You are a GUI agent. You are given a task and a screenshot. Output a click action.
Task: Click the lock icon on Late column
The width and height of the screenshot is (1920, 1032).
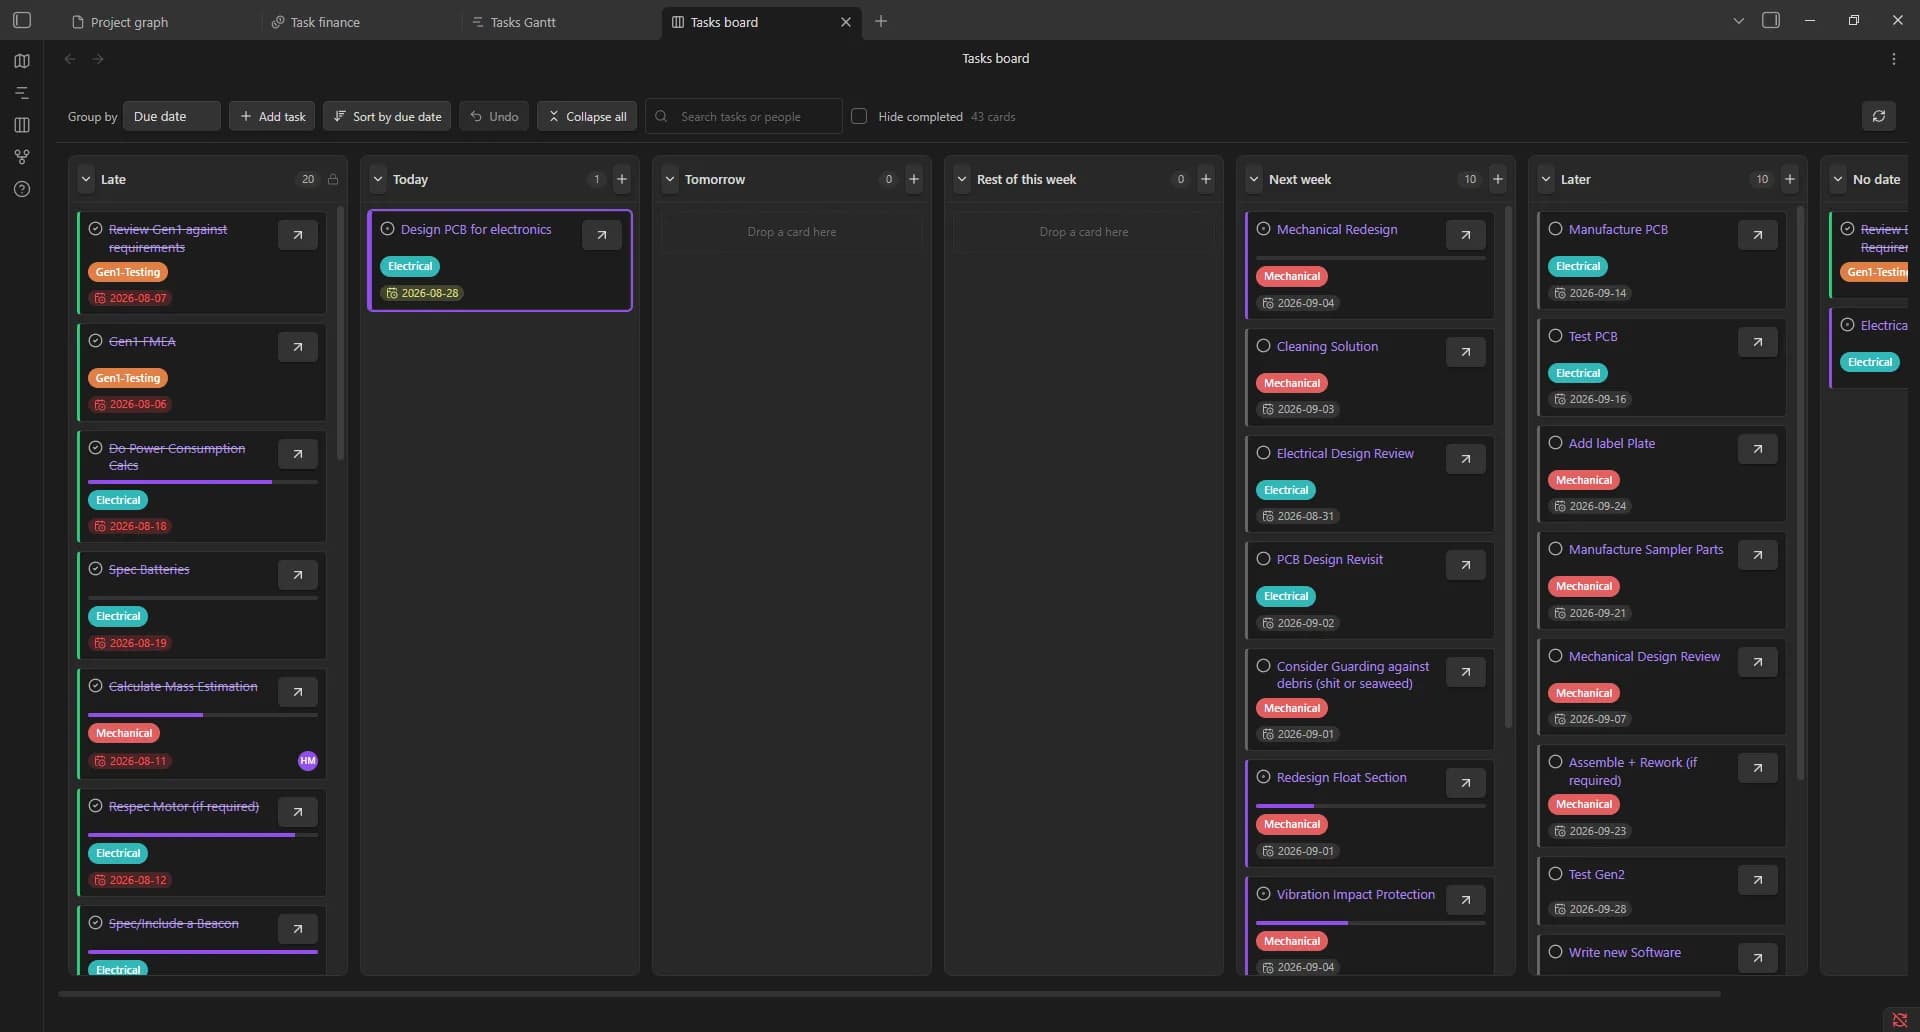[x=333, y=179]
